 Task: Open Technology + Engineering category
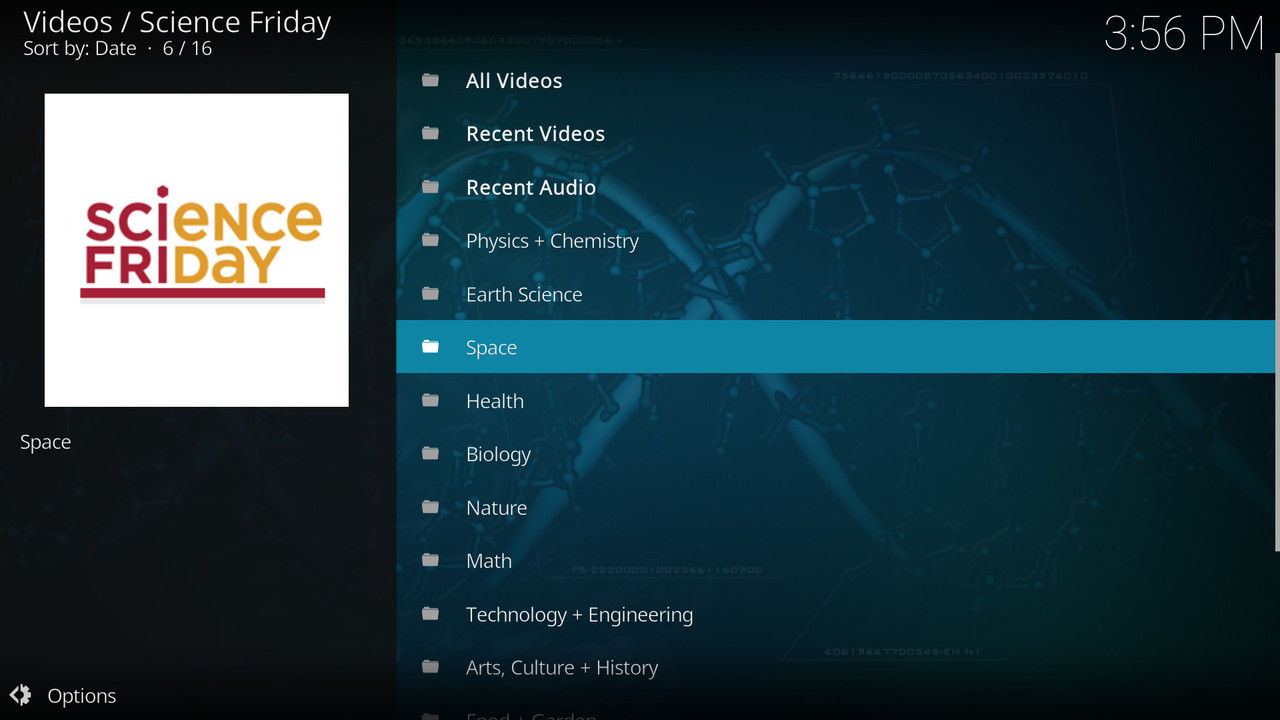[x=579, y=615]
